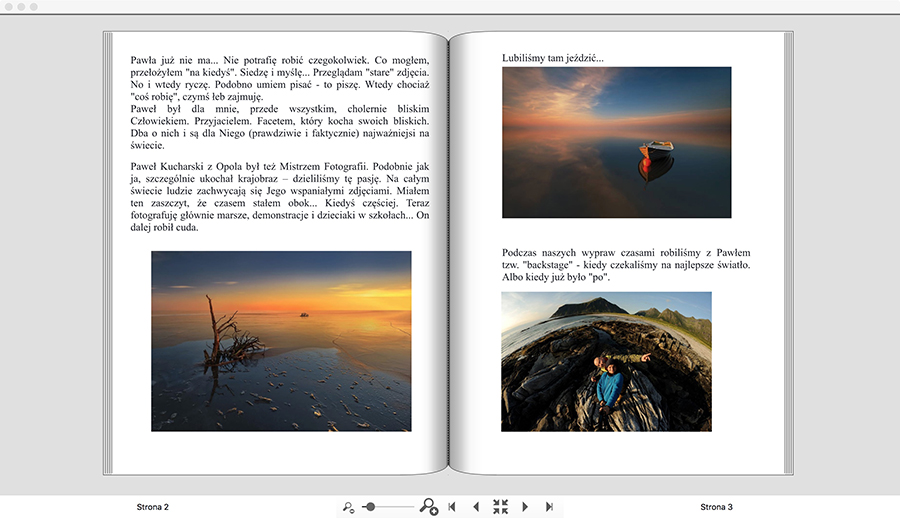The width and height of the screenshot is (900, 518).
Task: Click the zoom slider handle
Action: tap(371, 507)
